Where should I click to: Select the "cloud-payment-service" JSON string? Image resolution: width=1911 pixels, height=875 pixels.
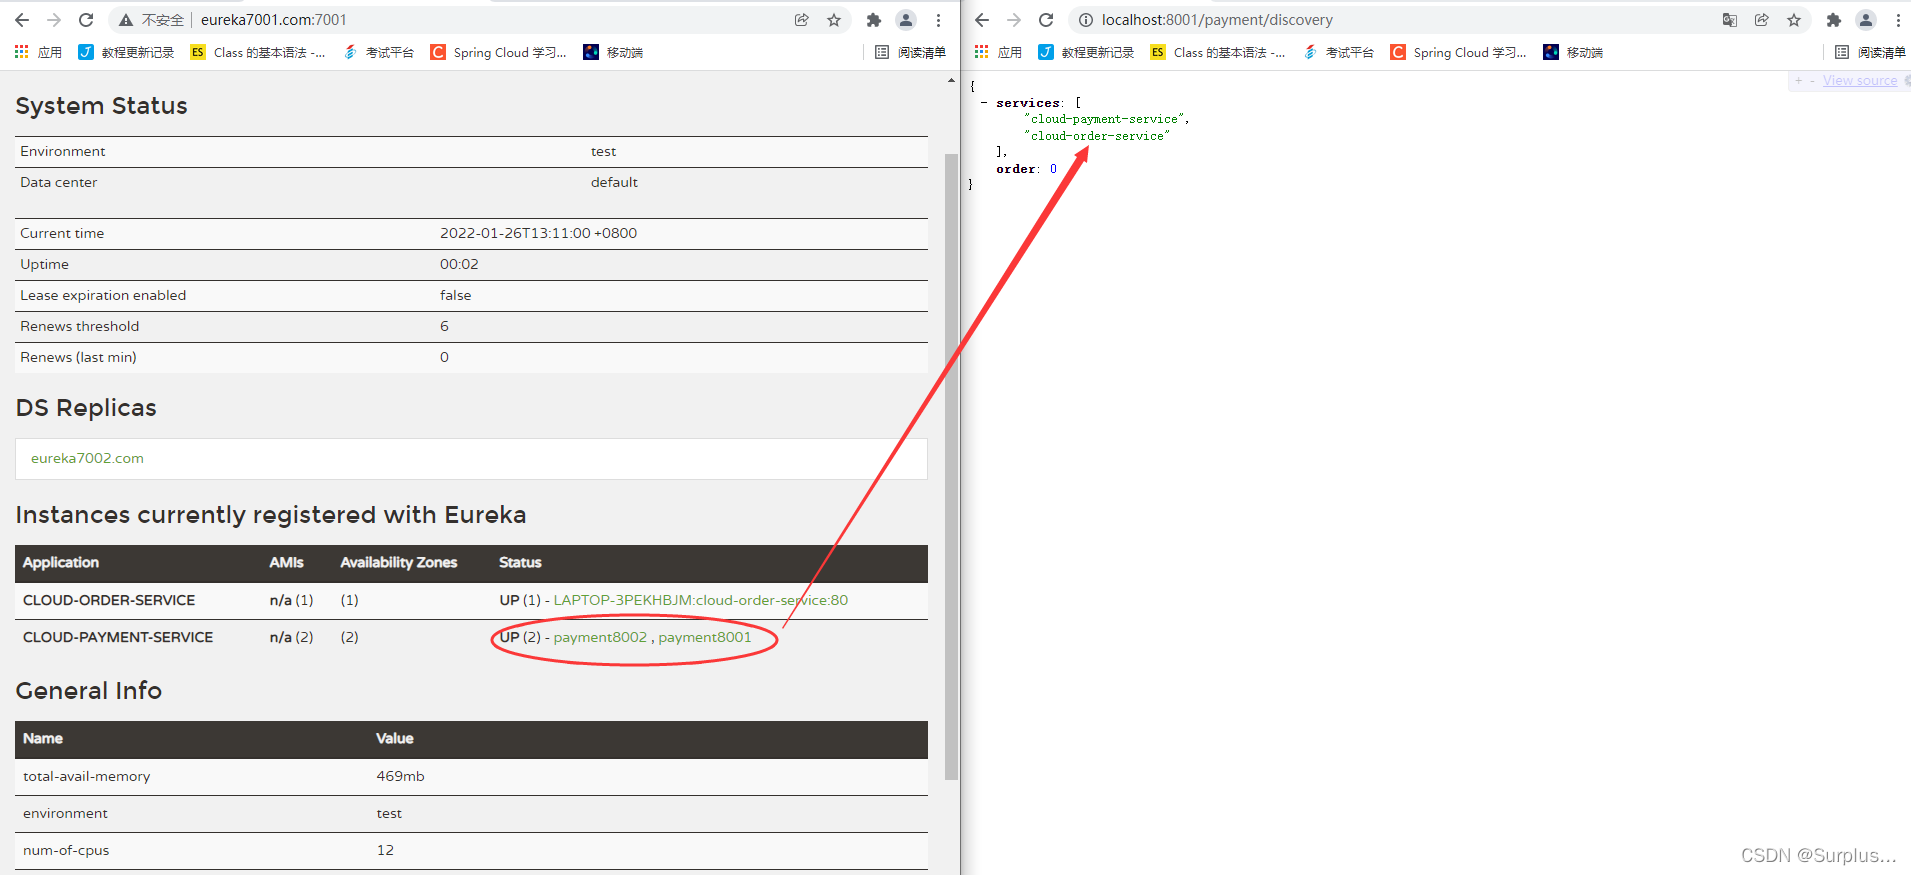point(1105,119)
